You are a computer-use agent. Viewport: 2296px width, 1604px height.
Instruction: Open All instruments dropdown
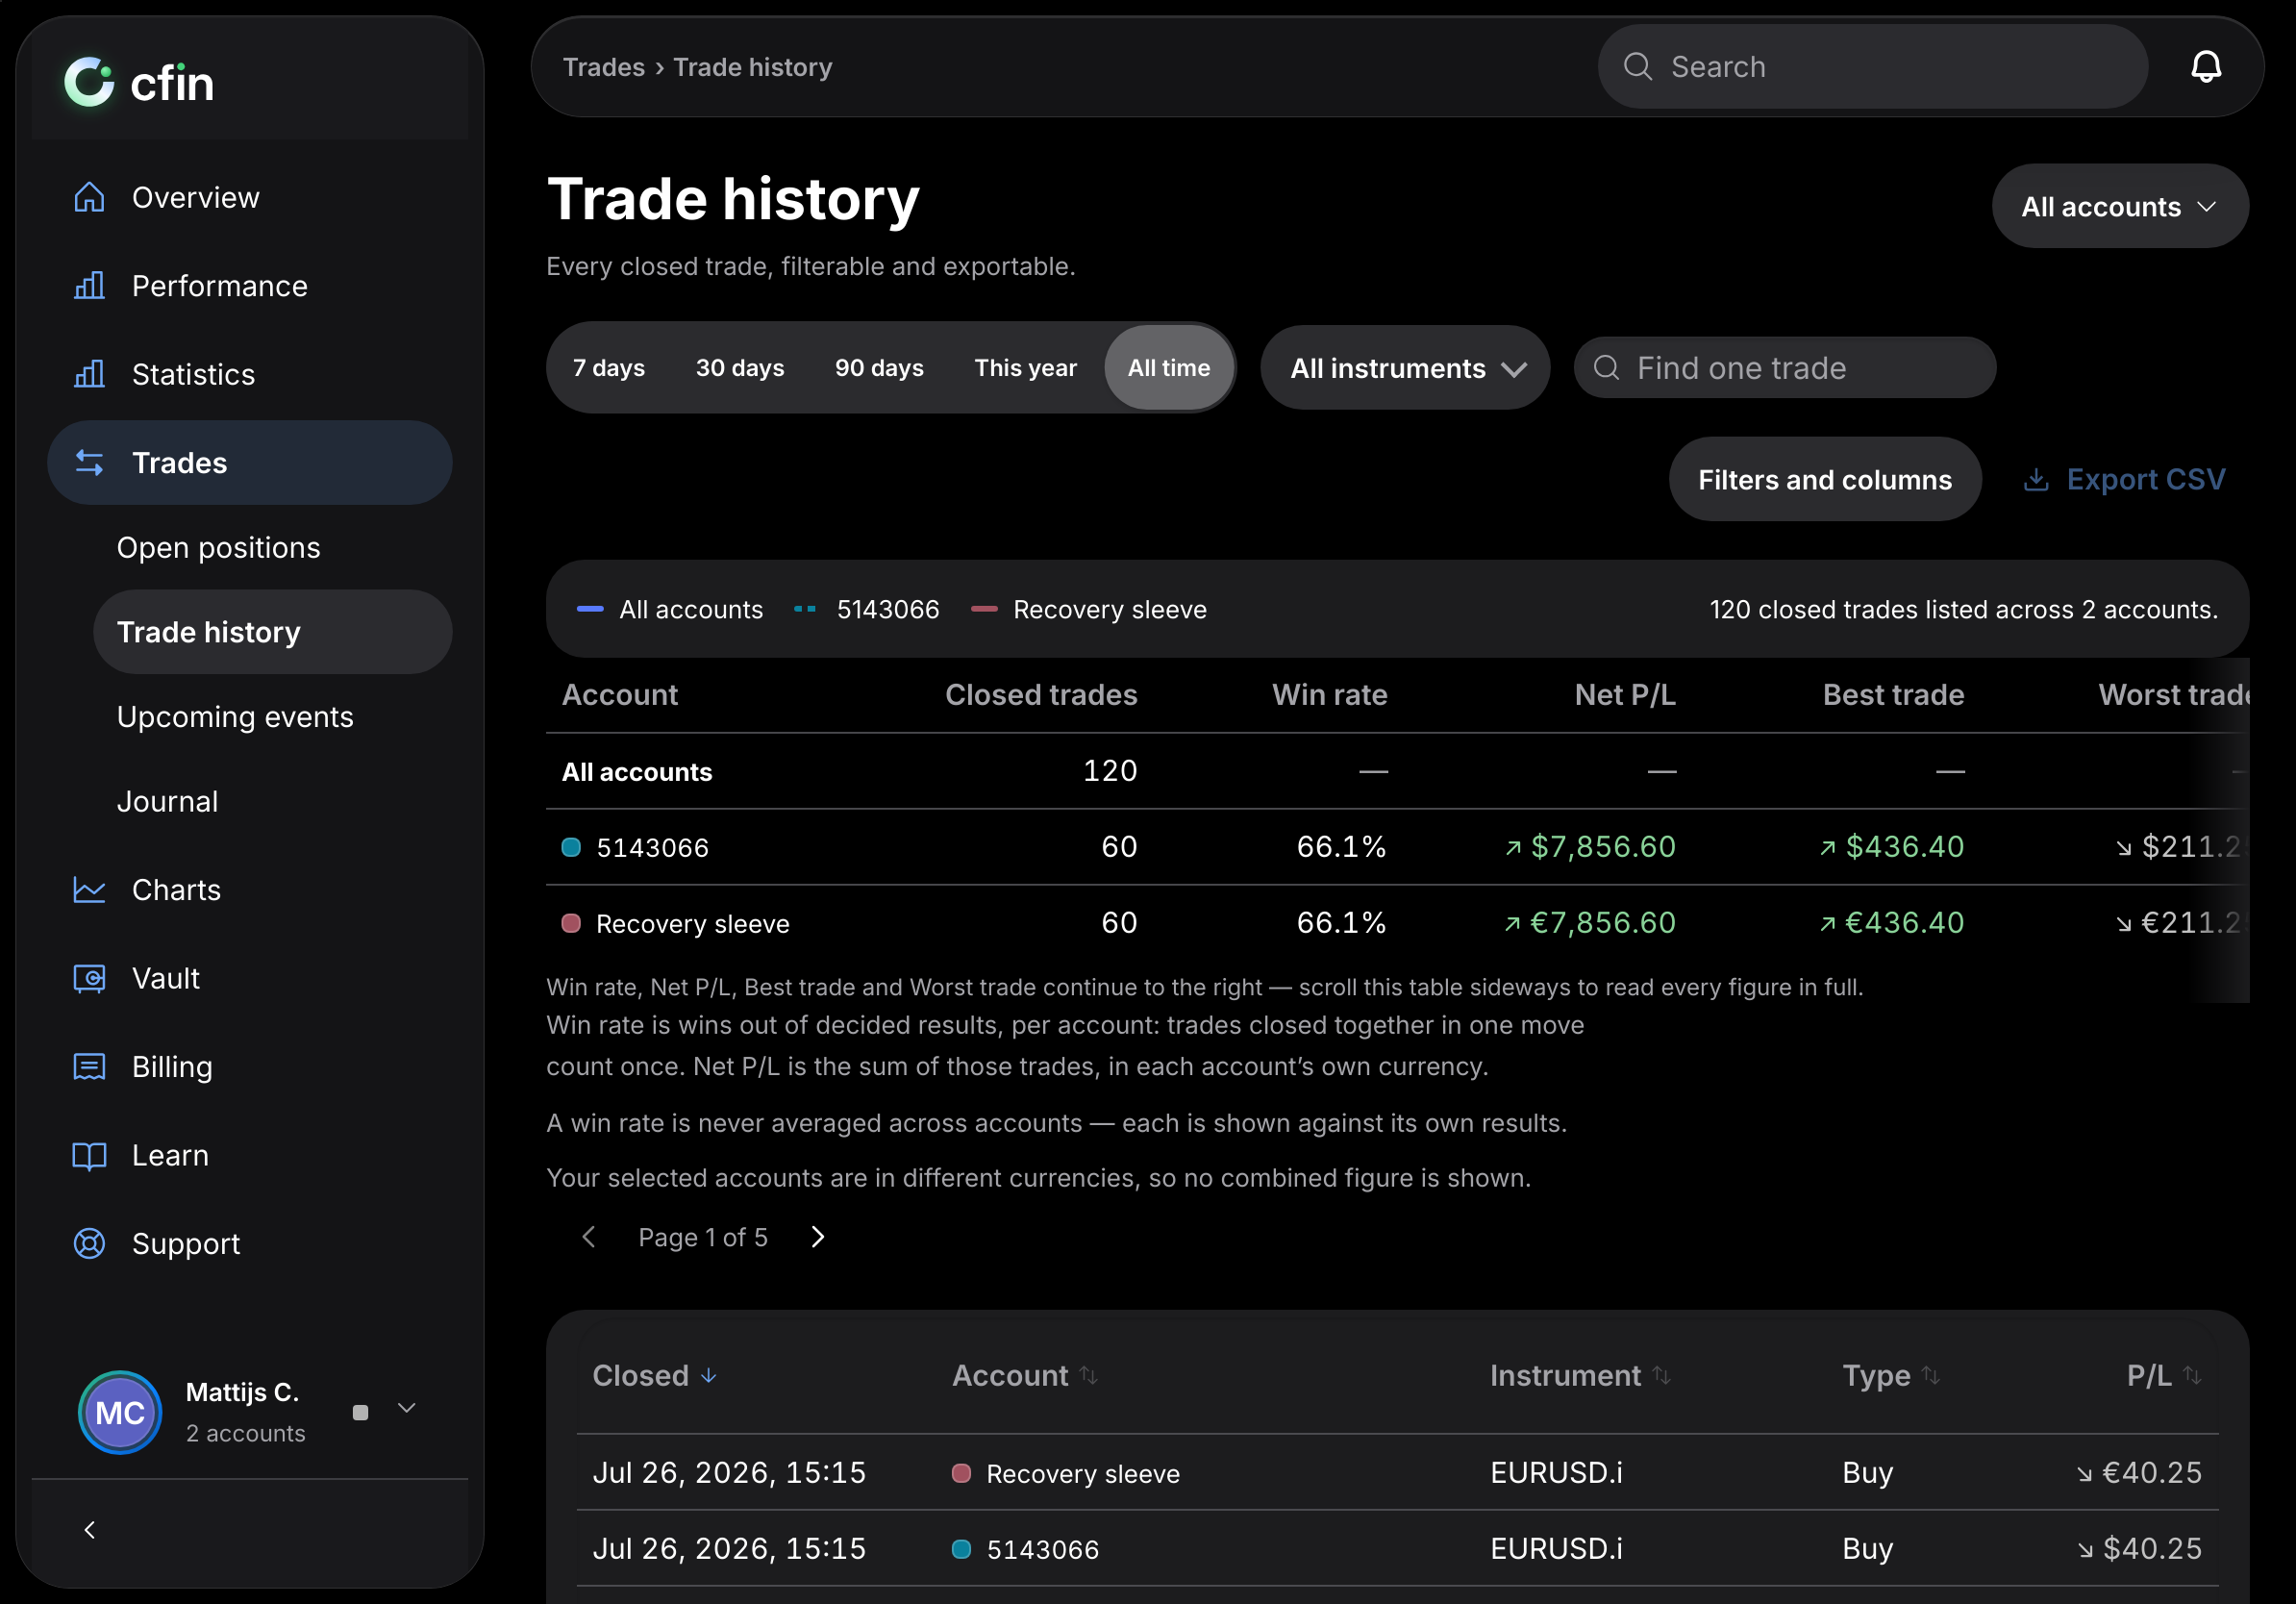tap(1405, 368)
